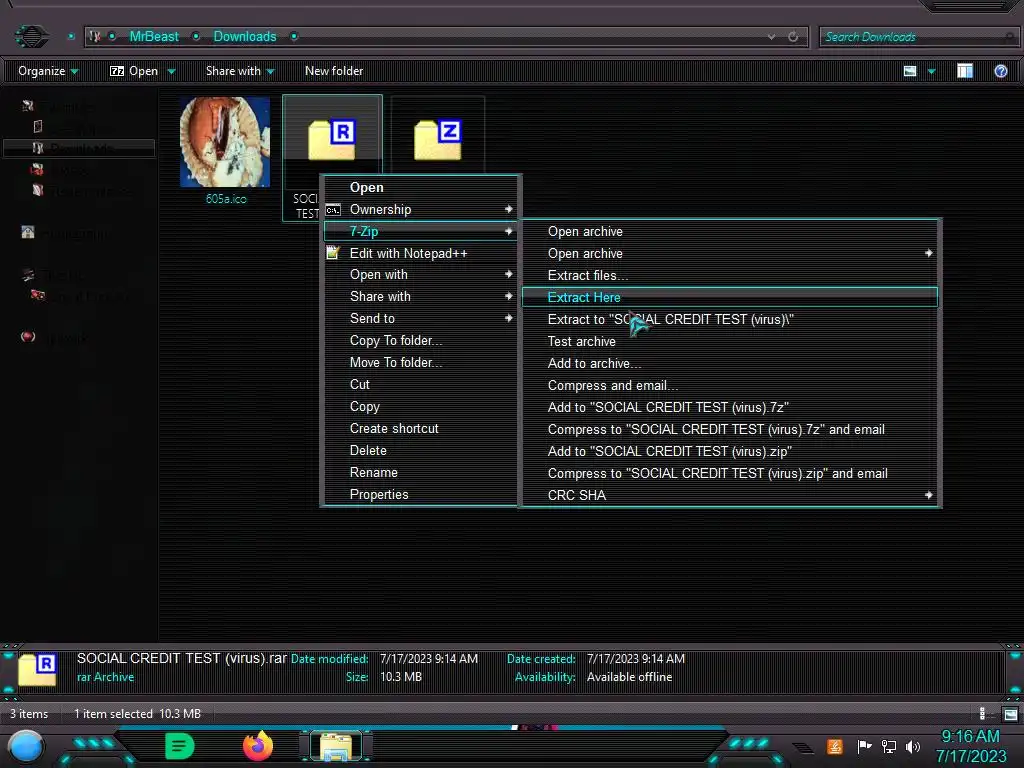This screenshot has width=1024, height=768.
Task: Click the red Network sidebar icon
Action: tap(28, 337)
